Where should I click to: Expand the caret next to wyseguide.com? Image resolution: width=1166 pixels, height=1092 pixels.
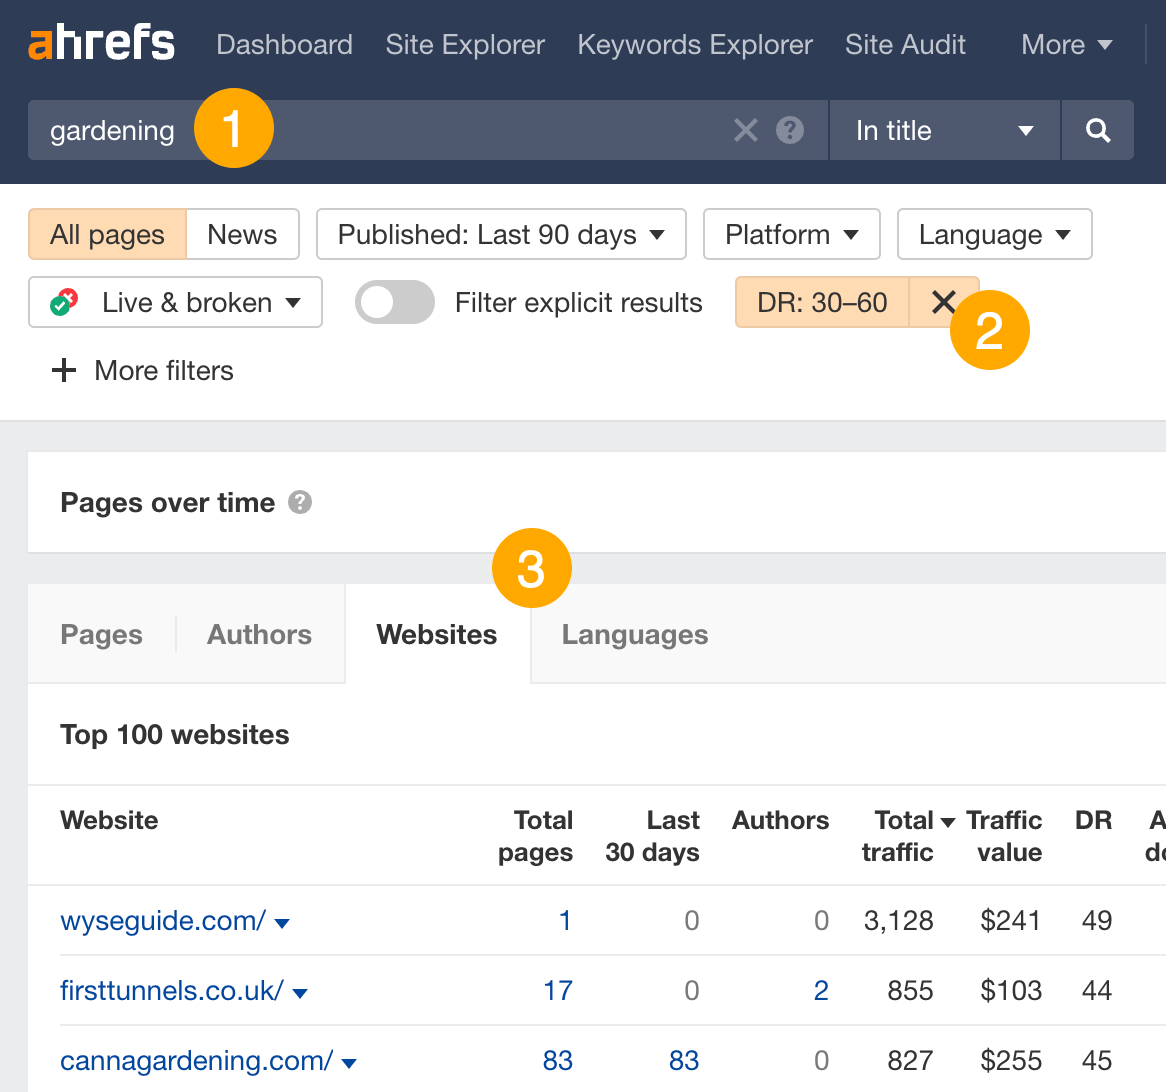click(x=283, y=923)
